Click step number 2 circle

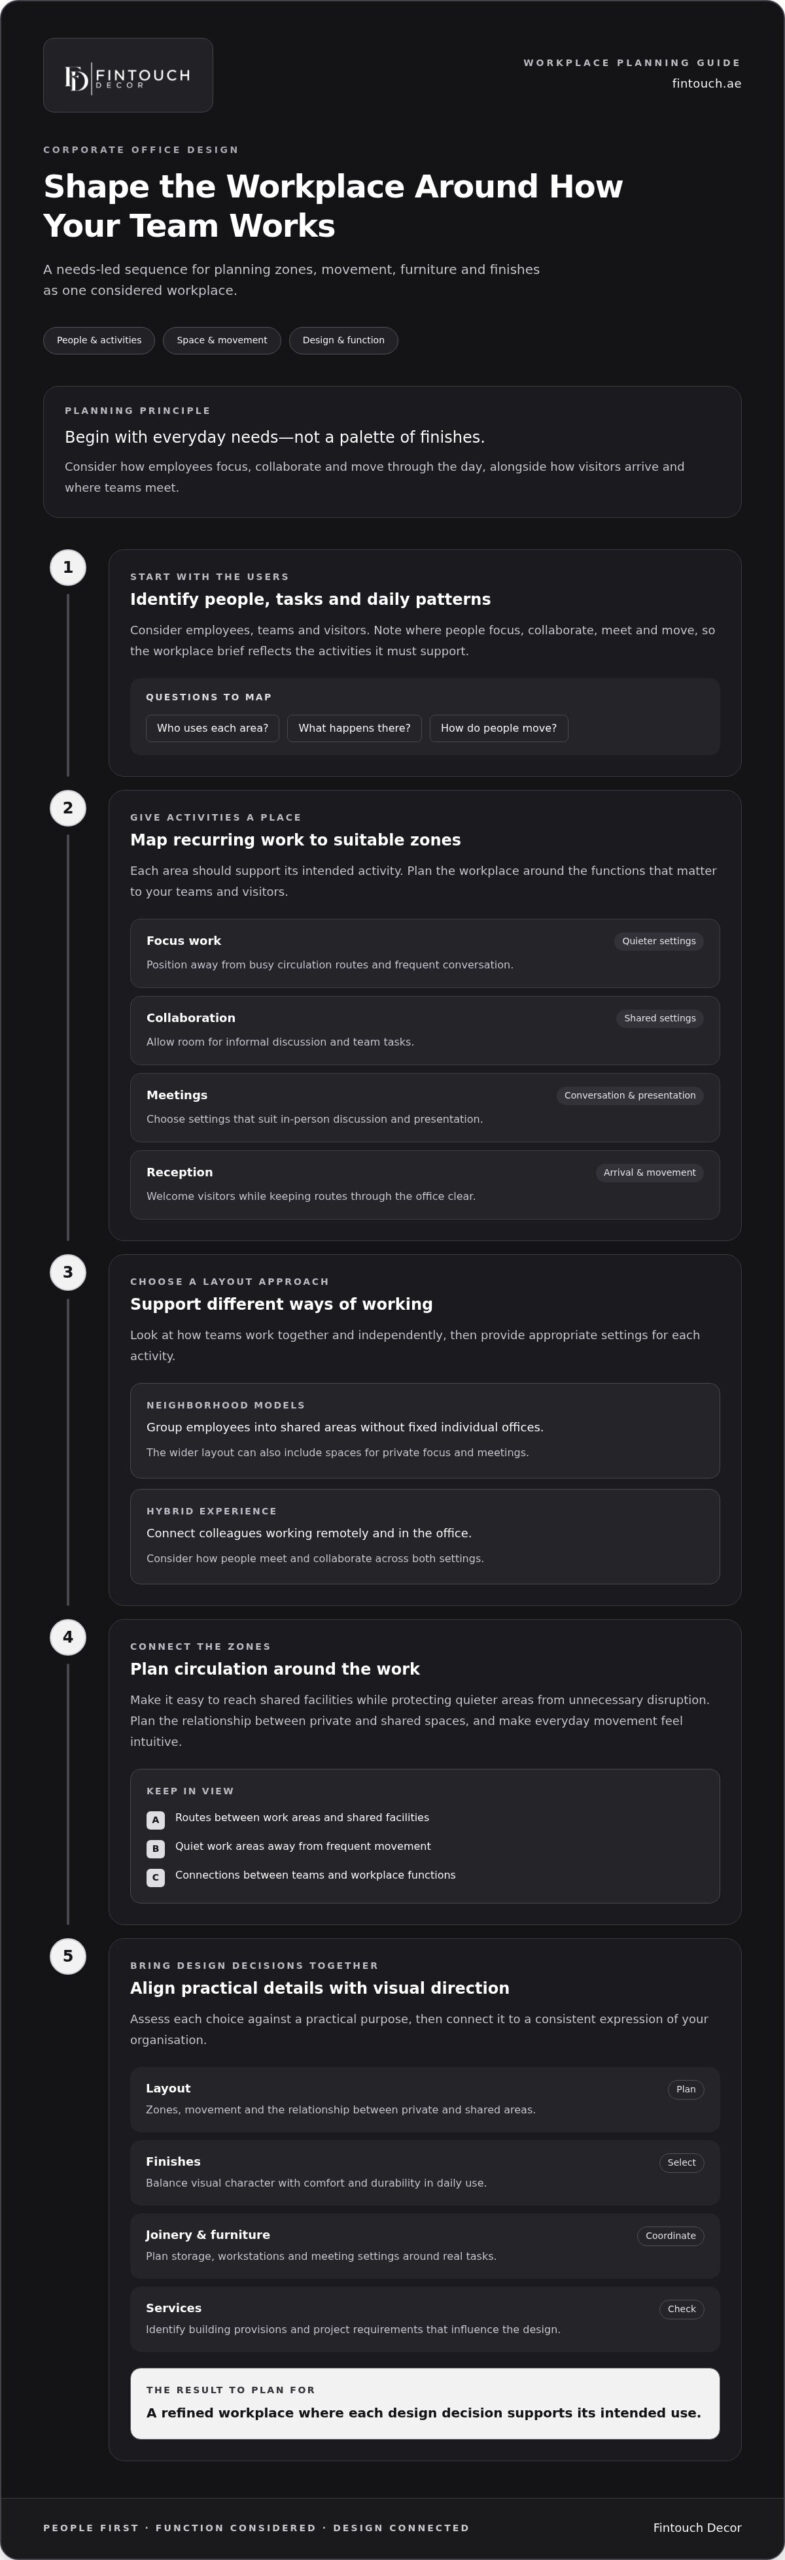click(68, 808)
